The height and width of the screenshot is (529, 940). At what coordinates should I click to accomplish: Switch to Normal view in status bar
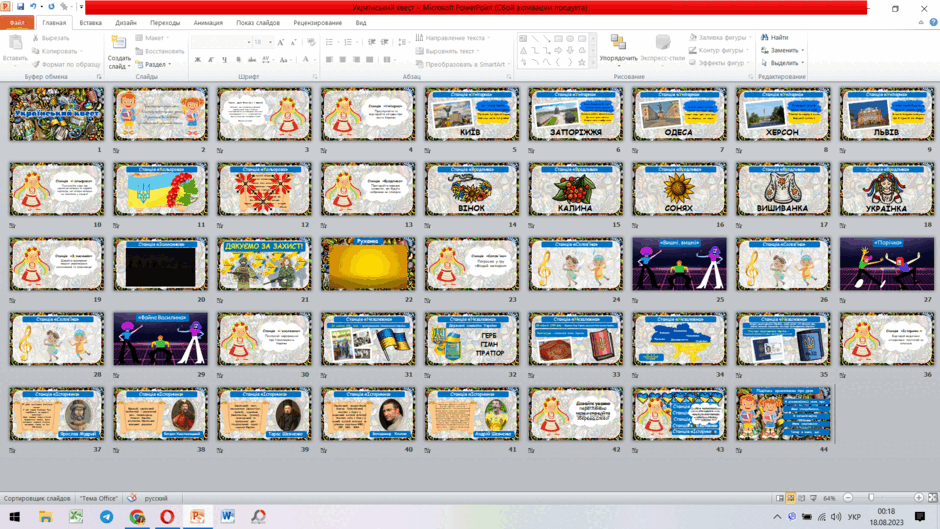click(x=779, y=498)
